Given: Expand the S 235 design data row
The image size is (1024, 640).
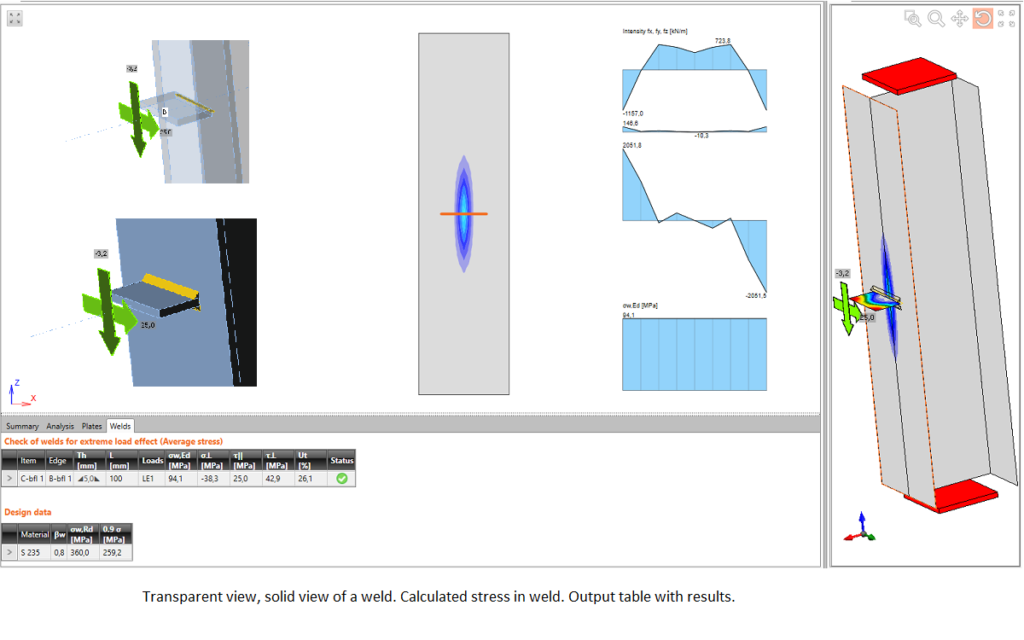Looking at the screenshot, I should click(9, 551).
